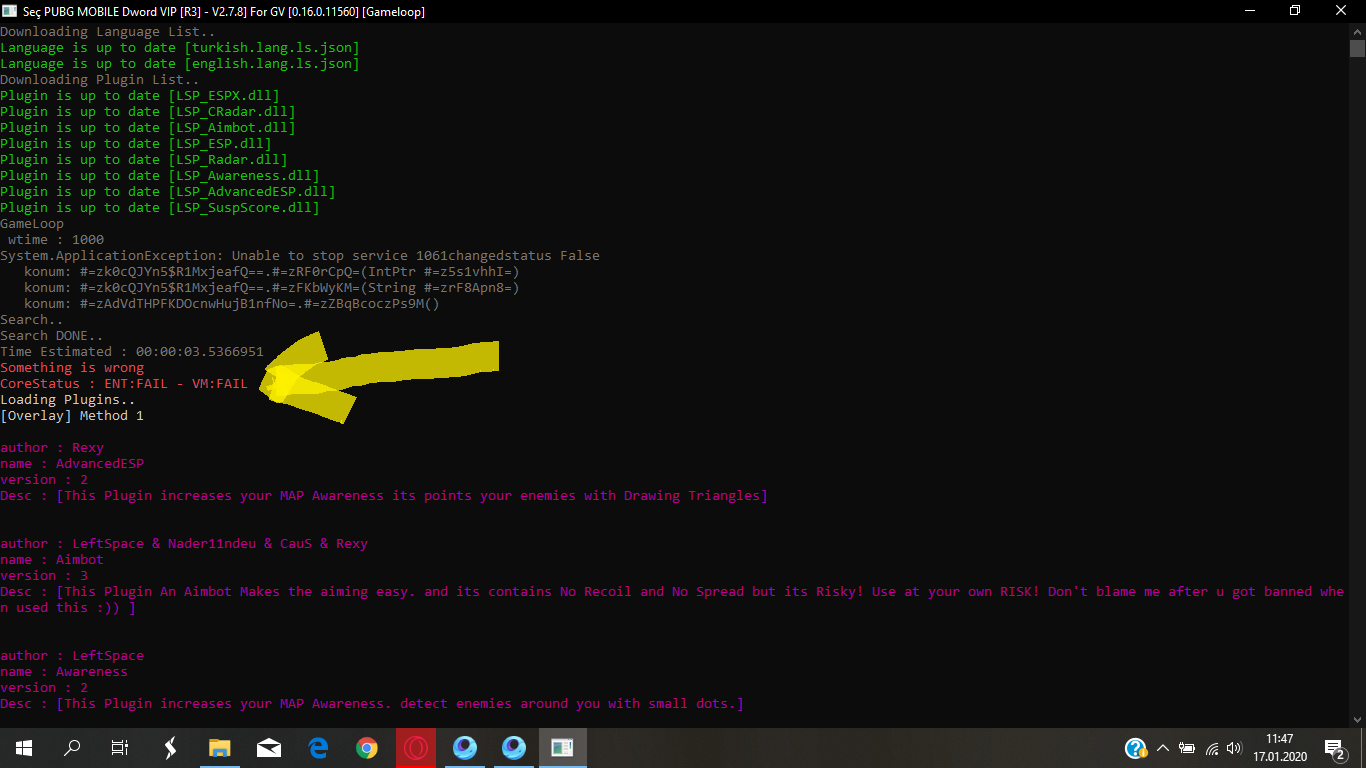Click the 'LSP_Radar.dll' plugin line
The height and width of the screenshot is (768, 1366).
(x=144, y=160)
